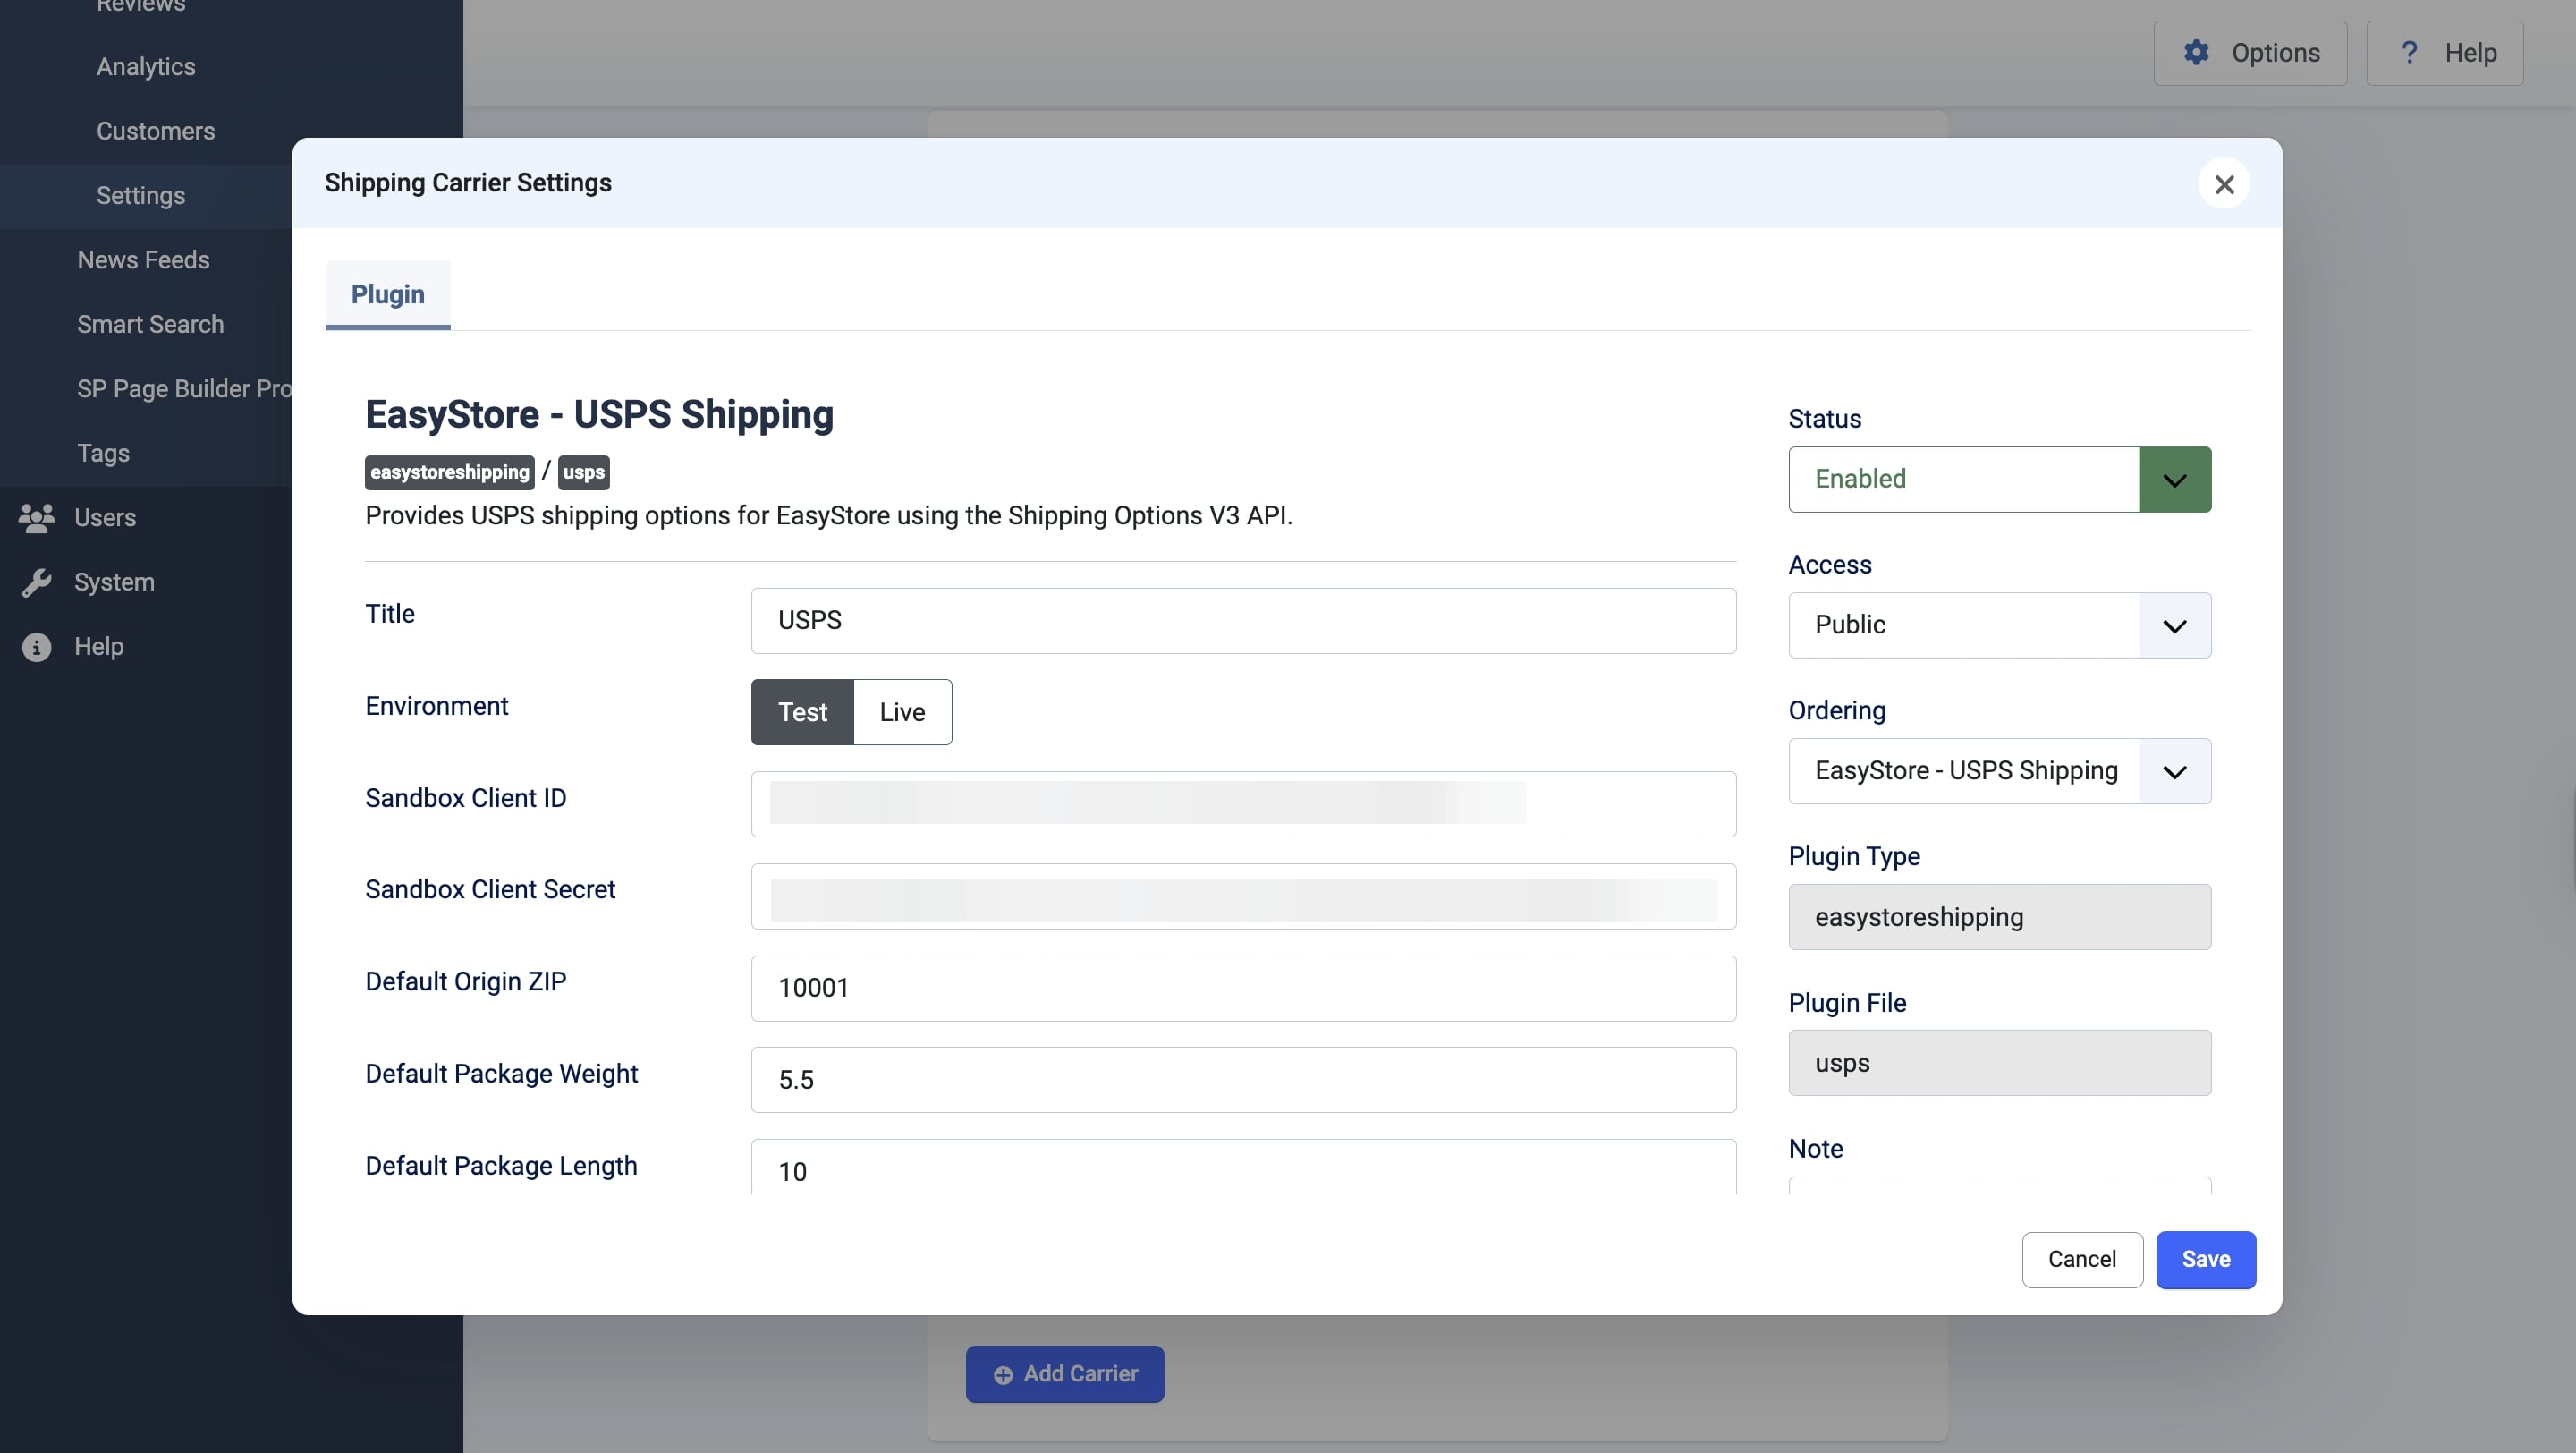This screenshot has height=1453, width=2576.
Task: Click the Help info icon in sidebar
Action: (x=36, y=646)
